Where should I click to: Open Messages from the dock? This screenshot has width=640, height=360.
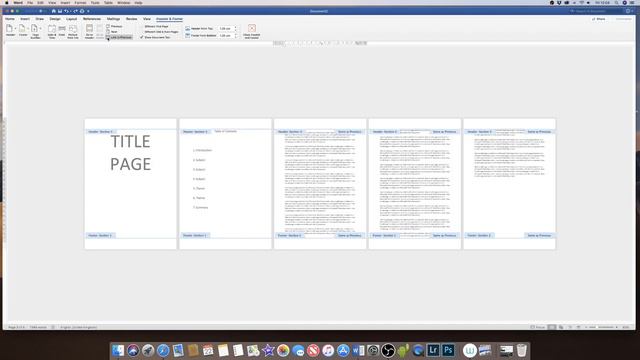298,350
